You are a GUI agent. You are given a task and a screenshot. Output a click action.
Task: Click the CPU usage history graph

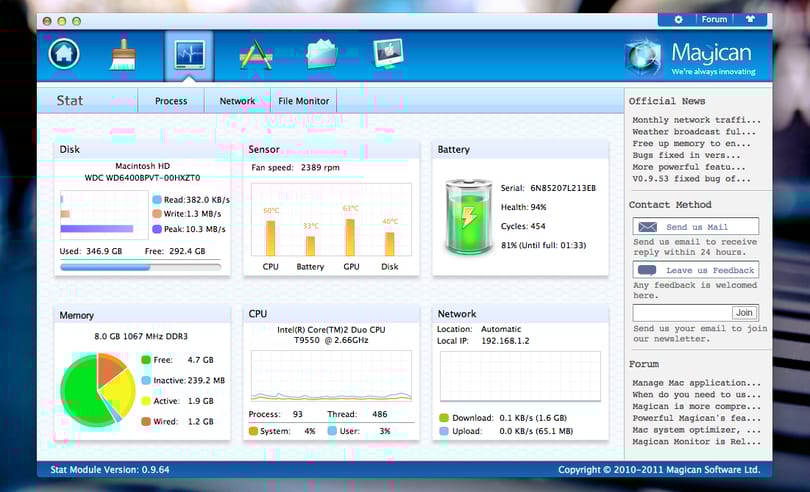(331, 376)
